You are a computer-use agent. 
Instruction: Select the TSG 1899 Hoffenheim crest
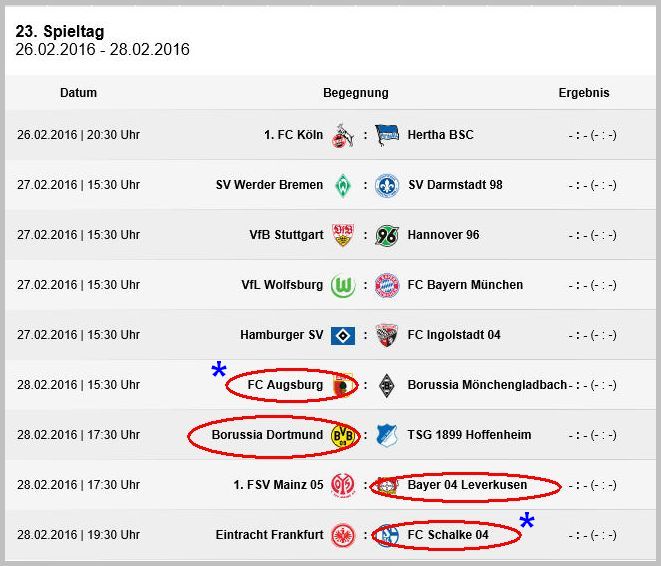tap(387, 435)
